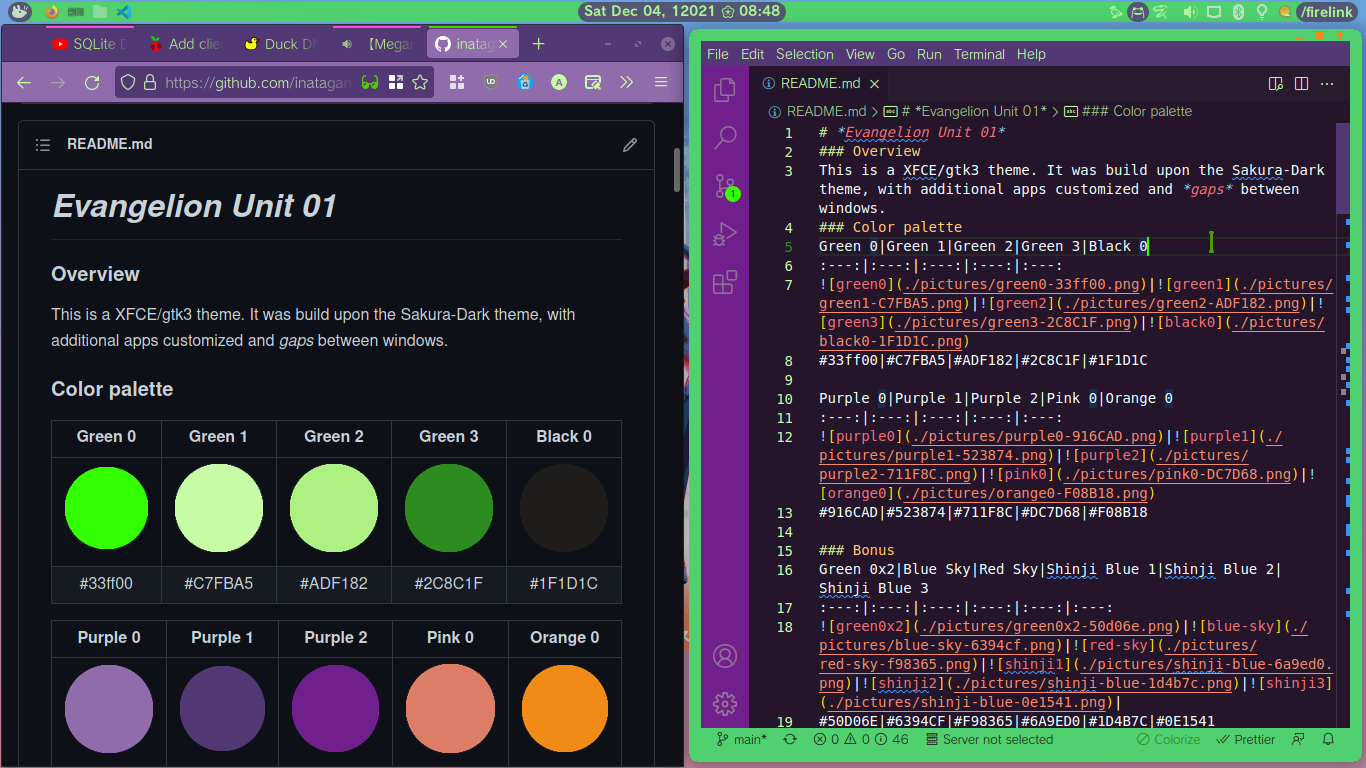1366x768 pixels.
Task: Open the QR code icon in address bar
Action: pos(396,83)
